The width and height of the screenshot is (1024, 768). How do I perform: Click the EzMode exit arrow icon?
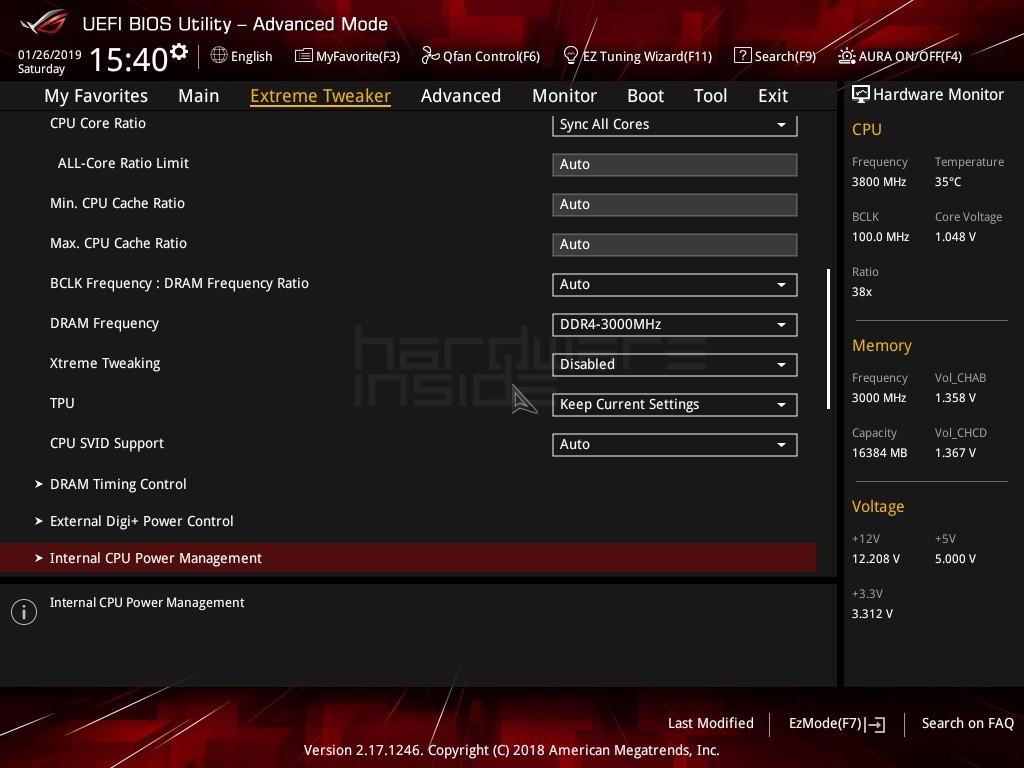point(875,724)
